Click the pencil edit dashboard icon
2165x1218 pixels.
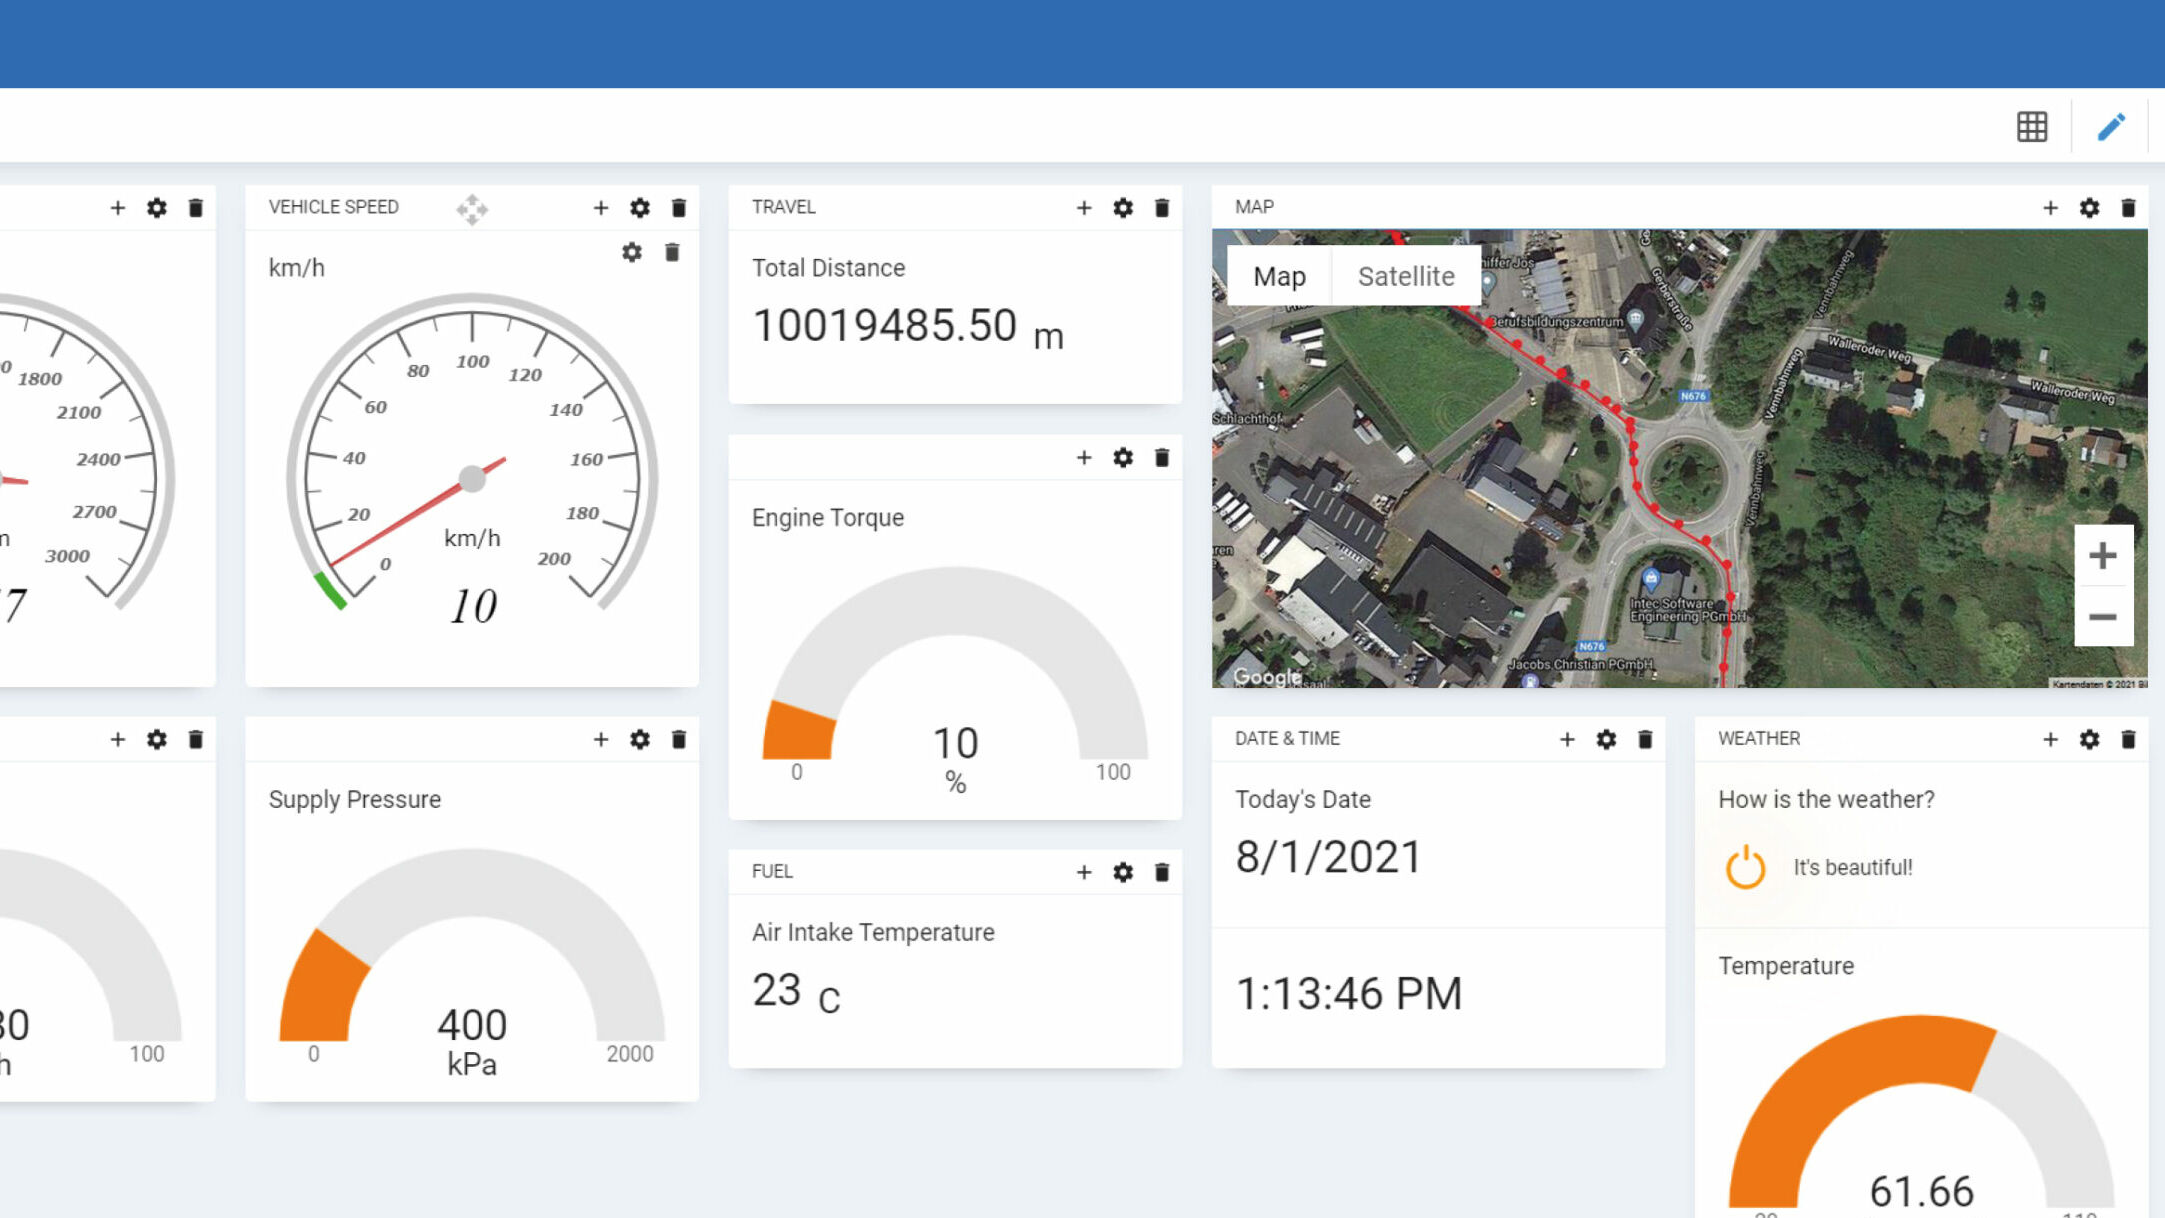coord(2111,127)
